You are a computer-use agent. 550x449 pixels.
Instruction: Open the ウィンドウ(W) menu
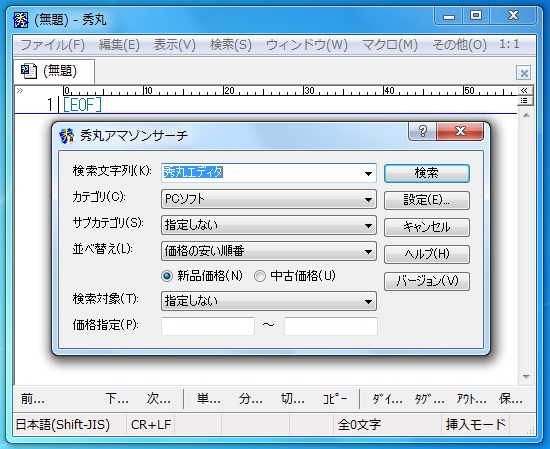307,45
